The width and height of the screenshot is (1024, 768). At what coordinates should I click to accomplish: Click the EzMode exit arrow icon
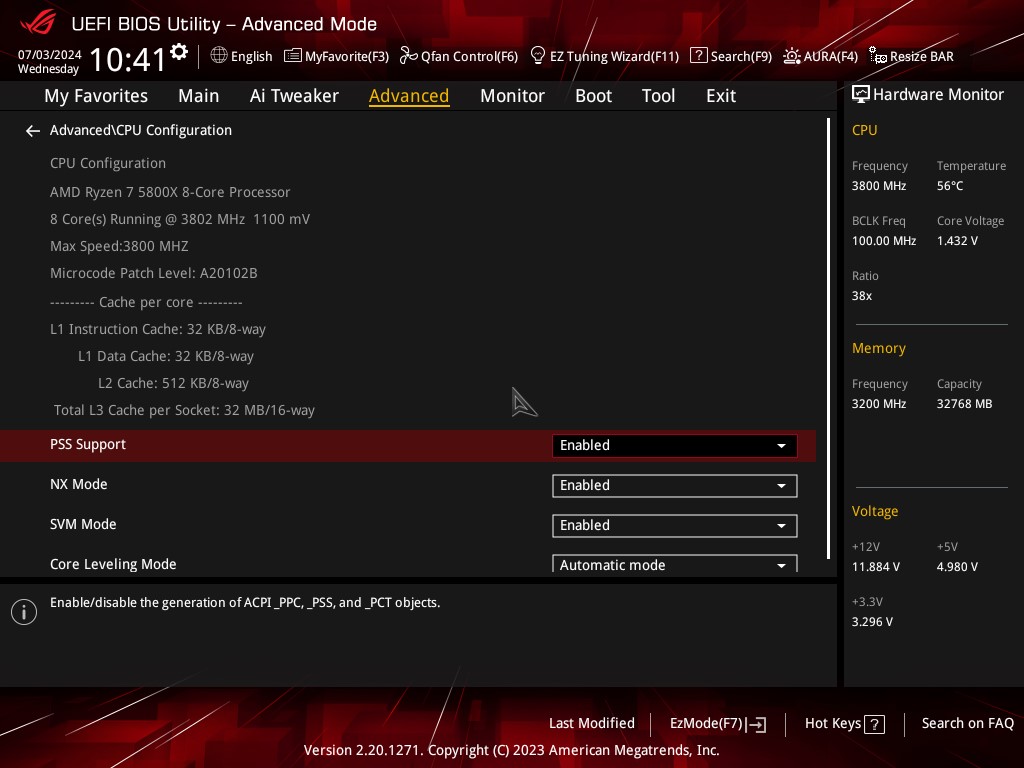(x=756, y=724)
